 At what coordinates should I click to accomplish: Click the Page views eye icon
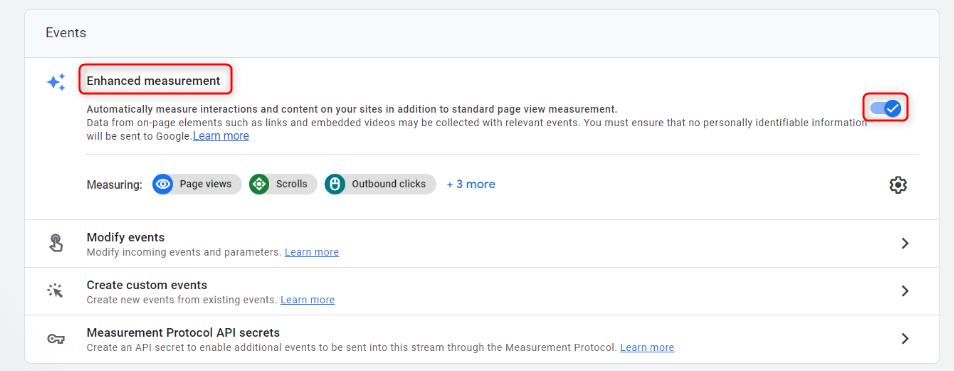point(162,184)
